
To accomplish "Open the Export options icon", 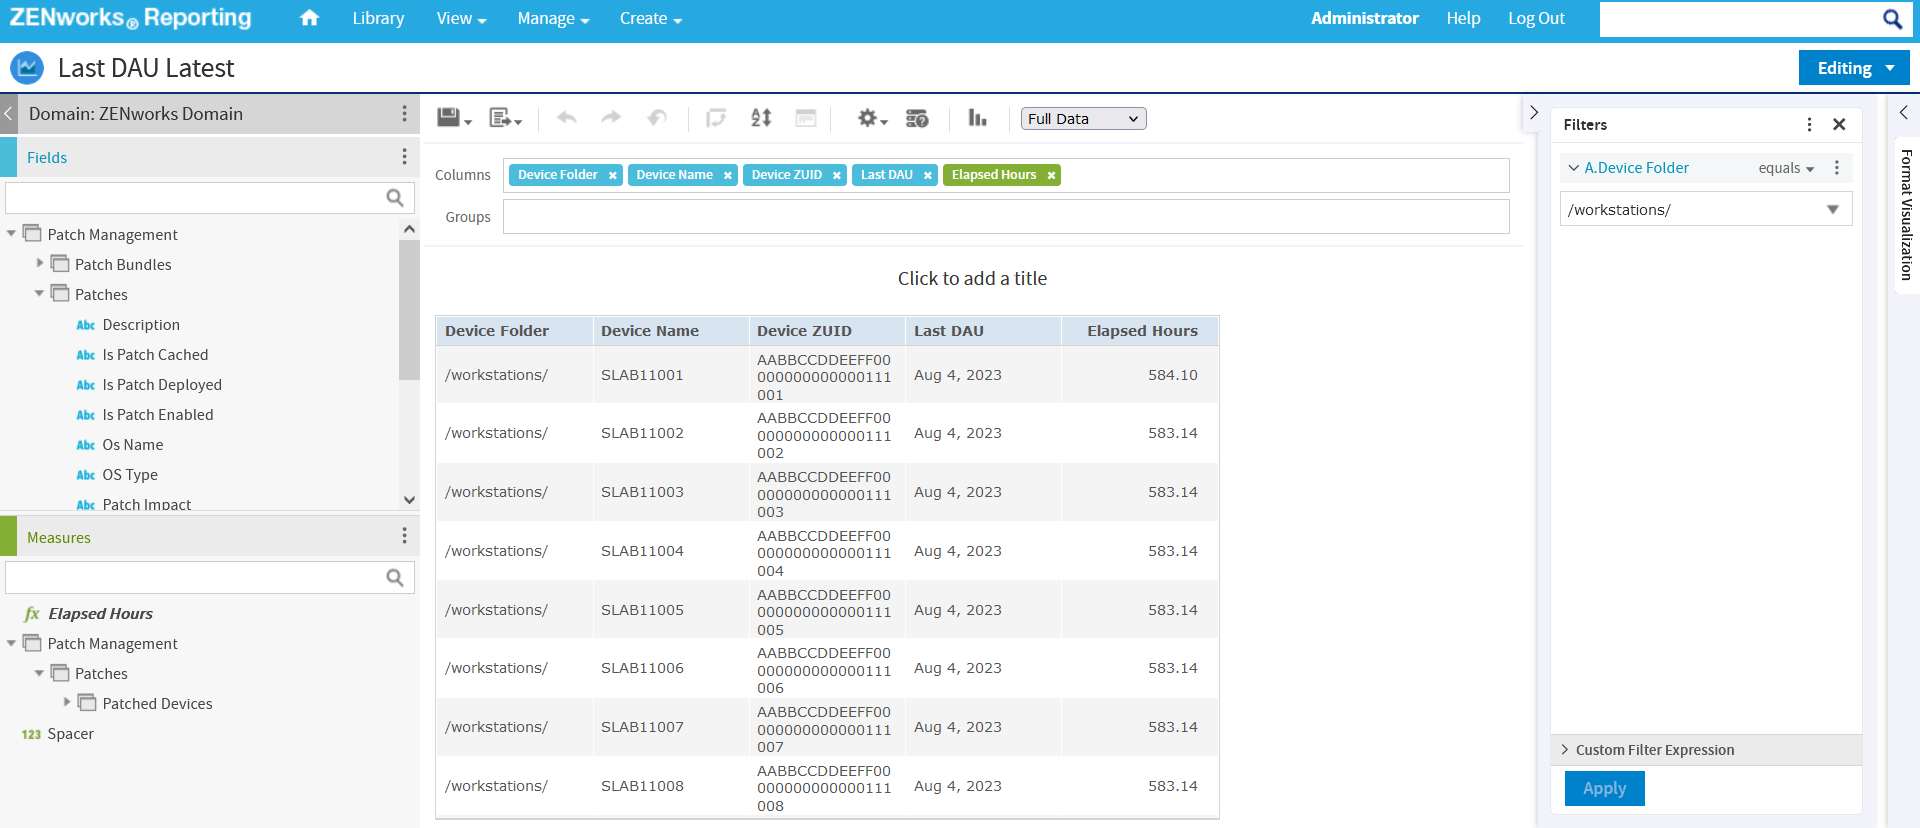I will click(503, 118).
